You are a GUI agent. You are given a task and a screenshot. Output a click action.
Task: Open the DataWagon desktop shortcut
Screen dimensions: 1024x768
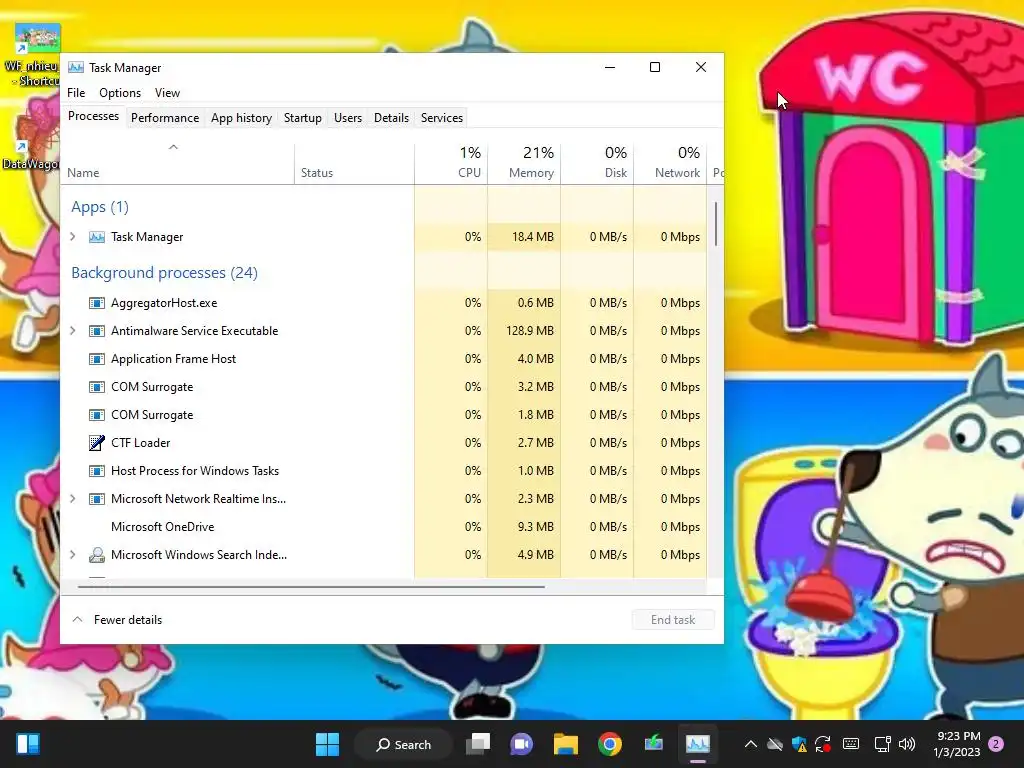pos(30,137)
